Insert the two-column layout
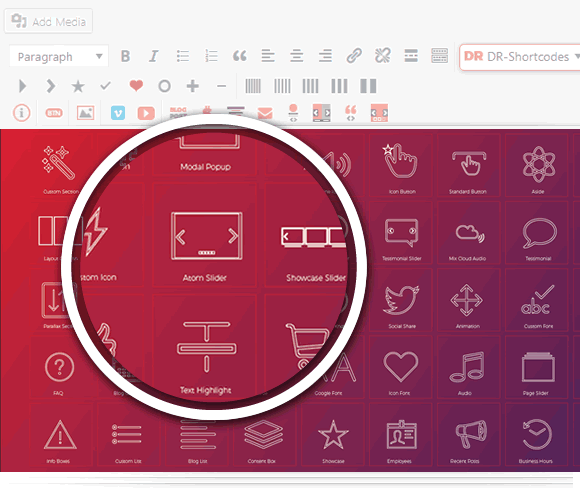 [x=368, y=86]
